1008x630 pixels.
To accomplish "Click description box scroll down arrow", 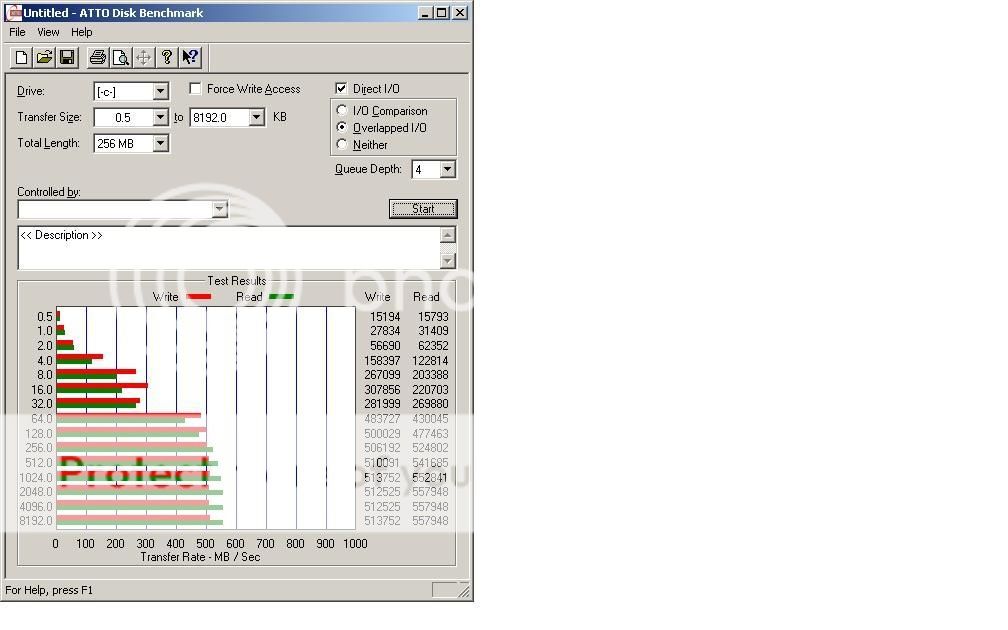I will click(x=448, y=260).
